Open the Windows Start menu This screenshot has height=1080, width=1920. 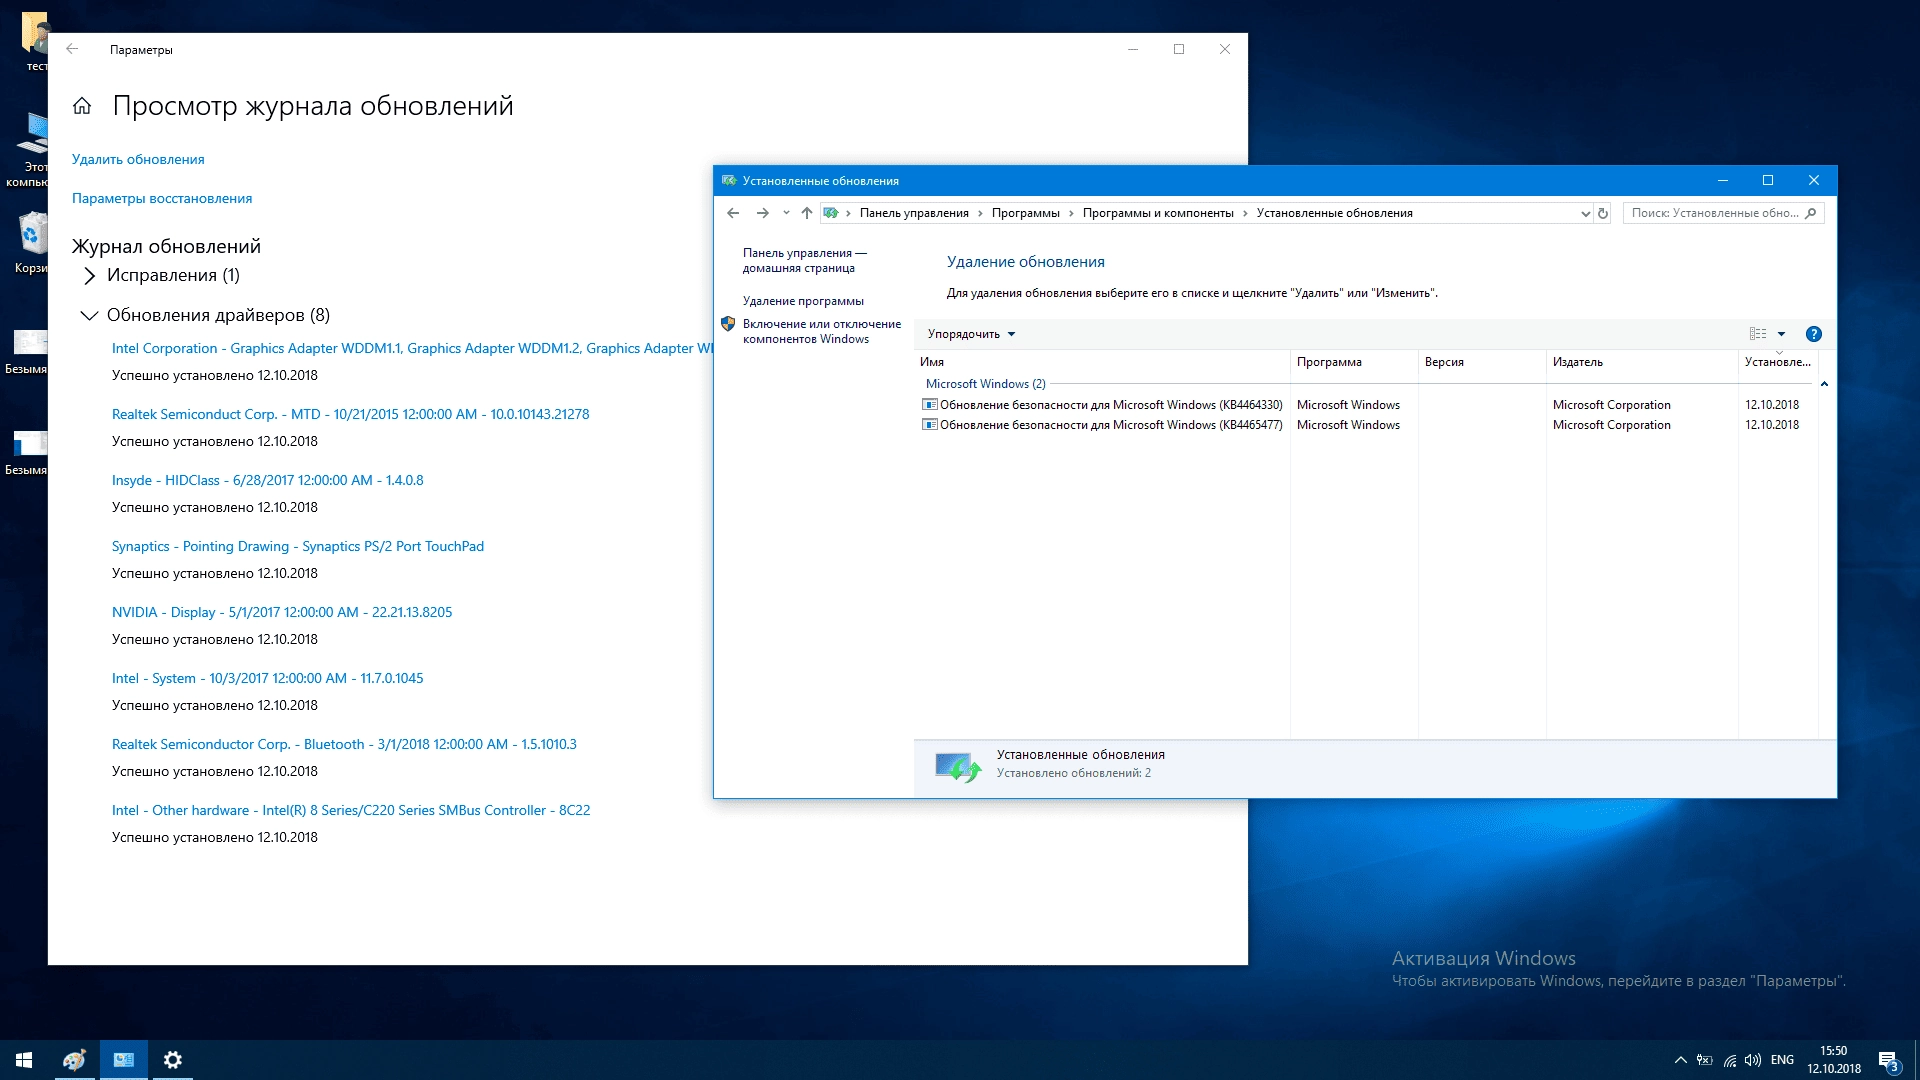[24, 1060]
